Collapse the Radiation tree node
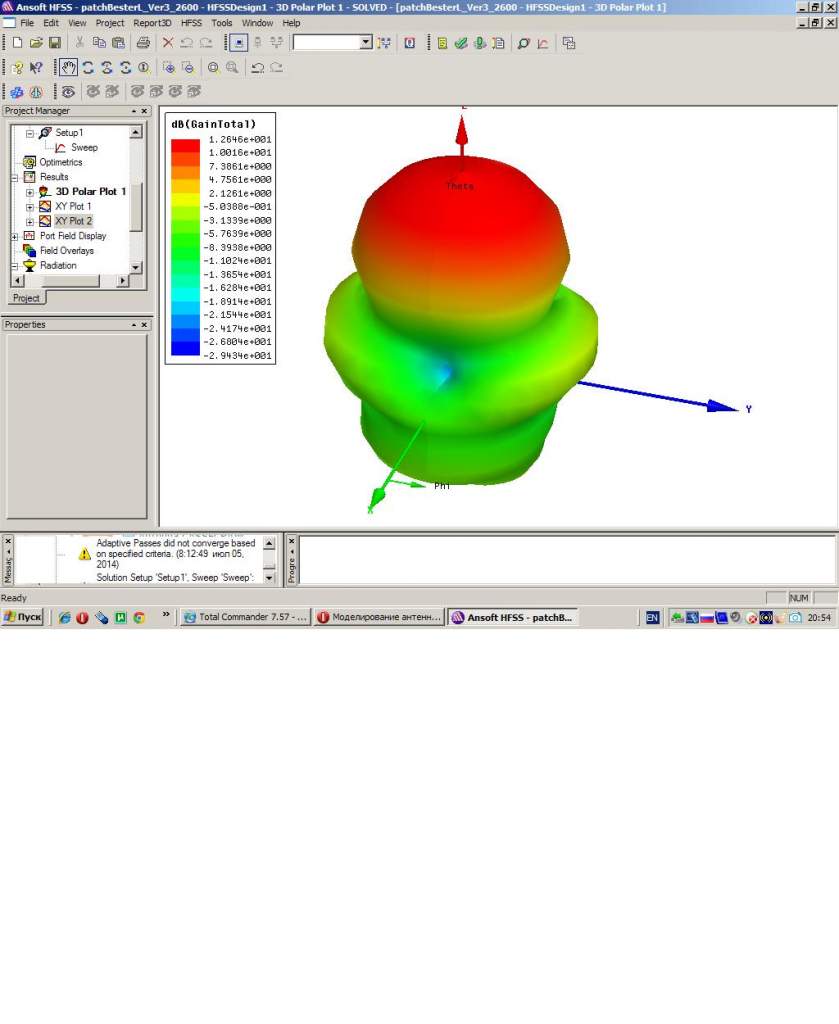 [x=14, y=266]
